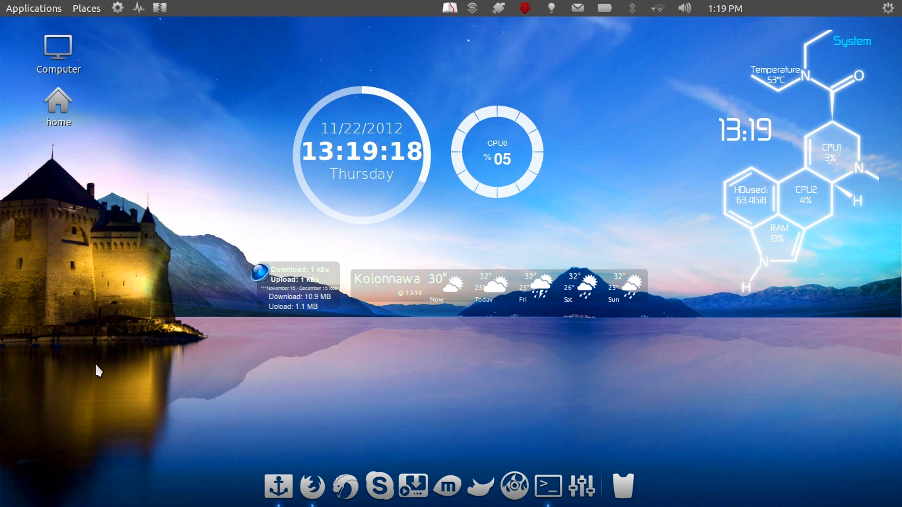
Task: Open the battery indicator
Action: (605, 8)
